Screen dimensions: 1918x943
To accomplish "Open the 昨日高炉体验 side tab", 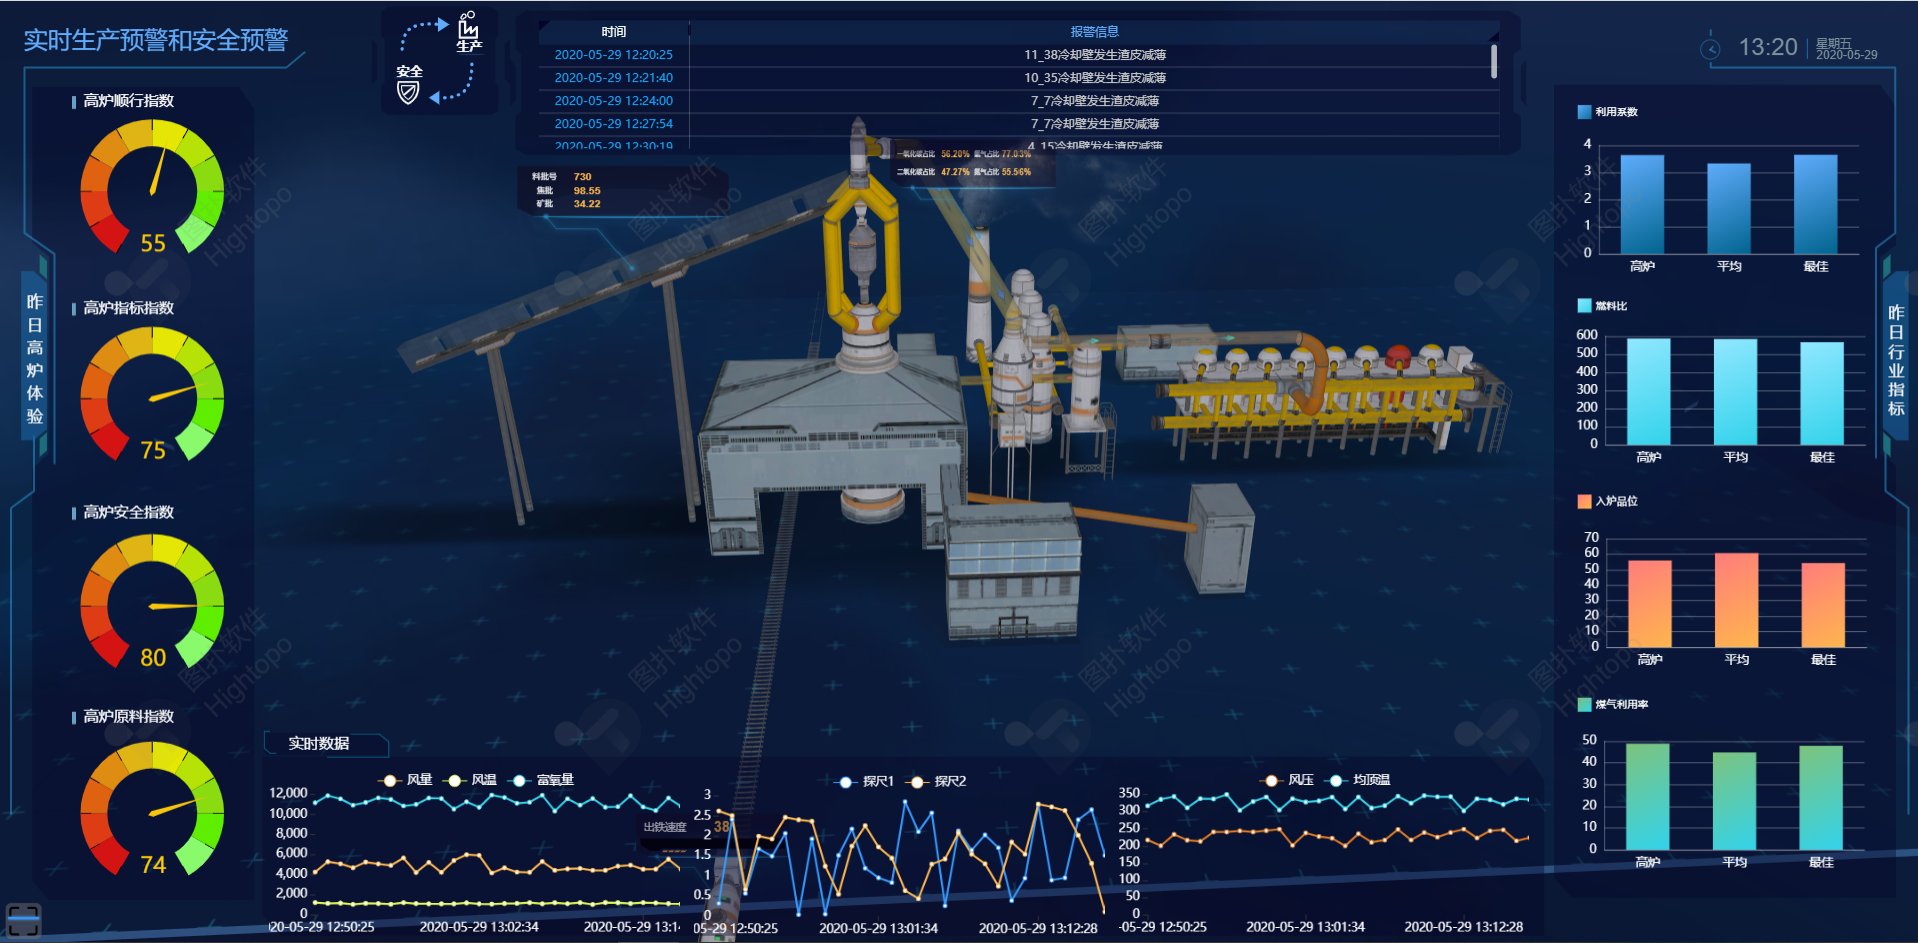I will 35,358.
